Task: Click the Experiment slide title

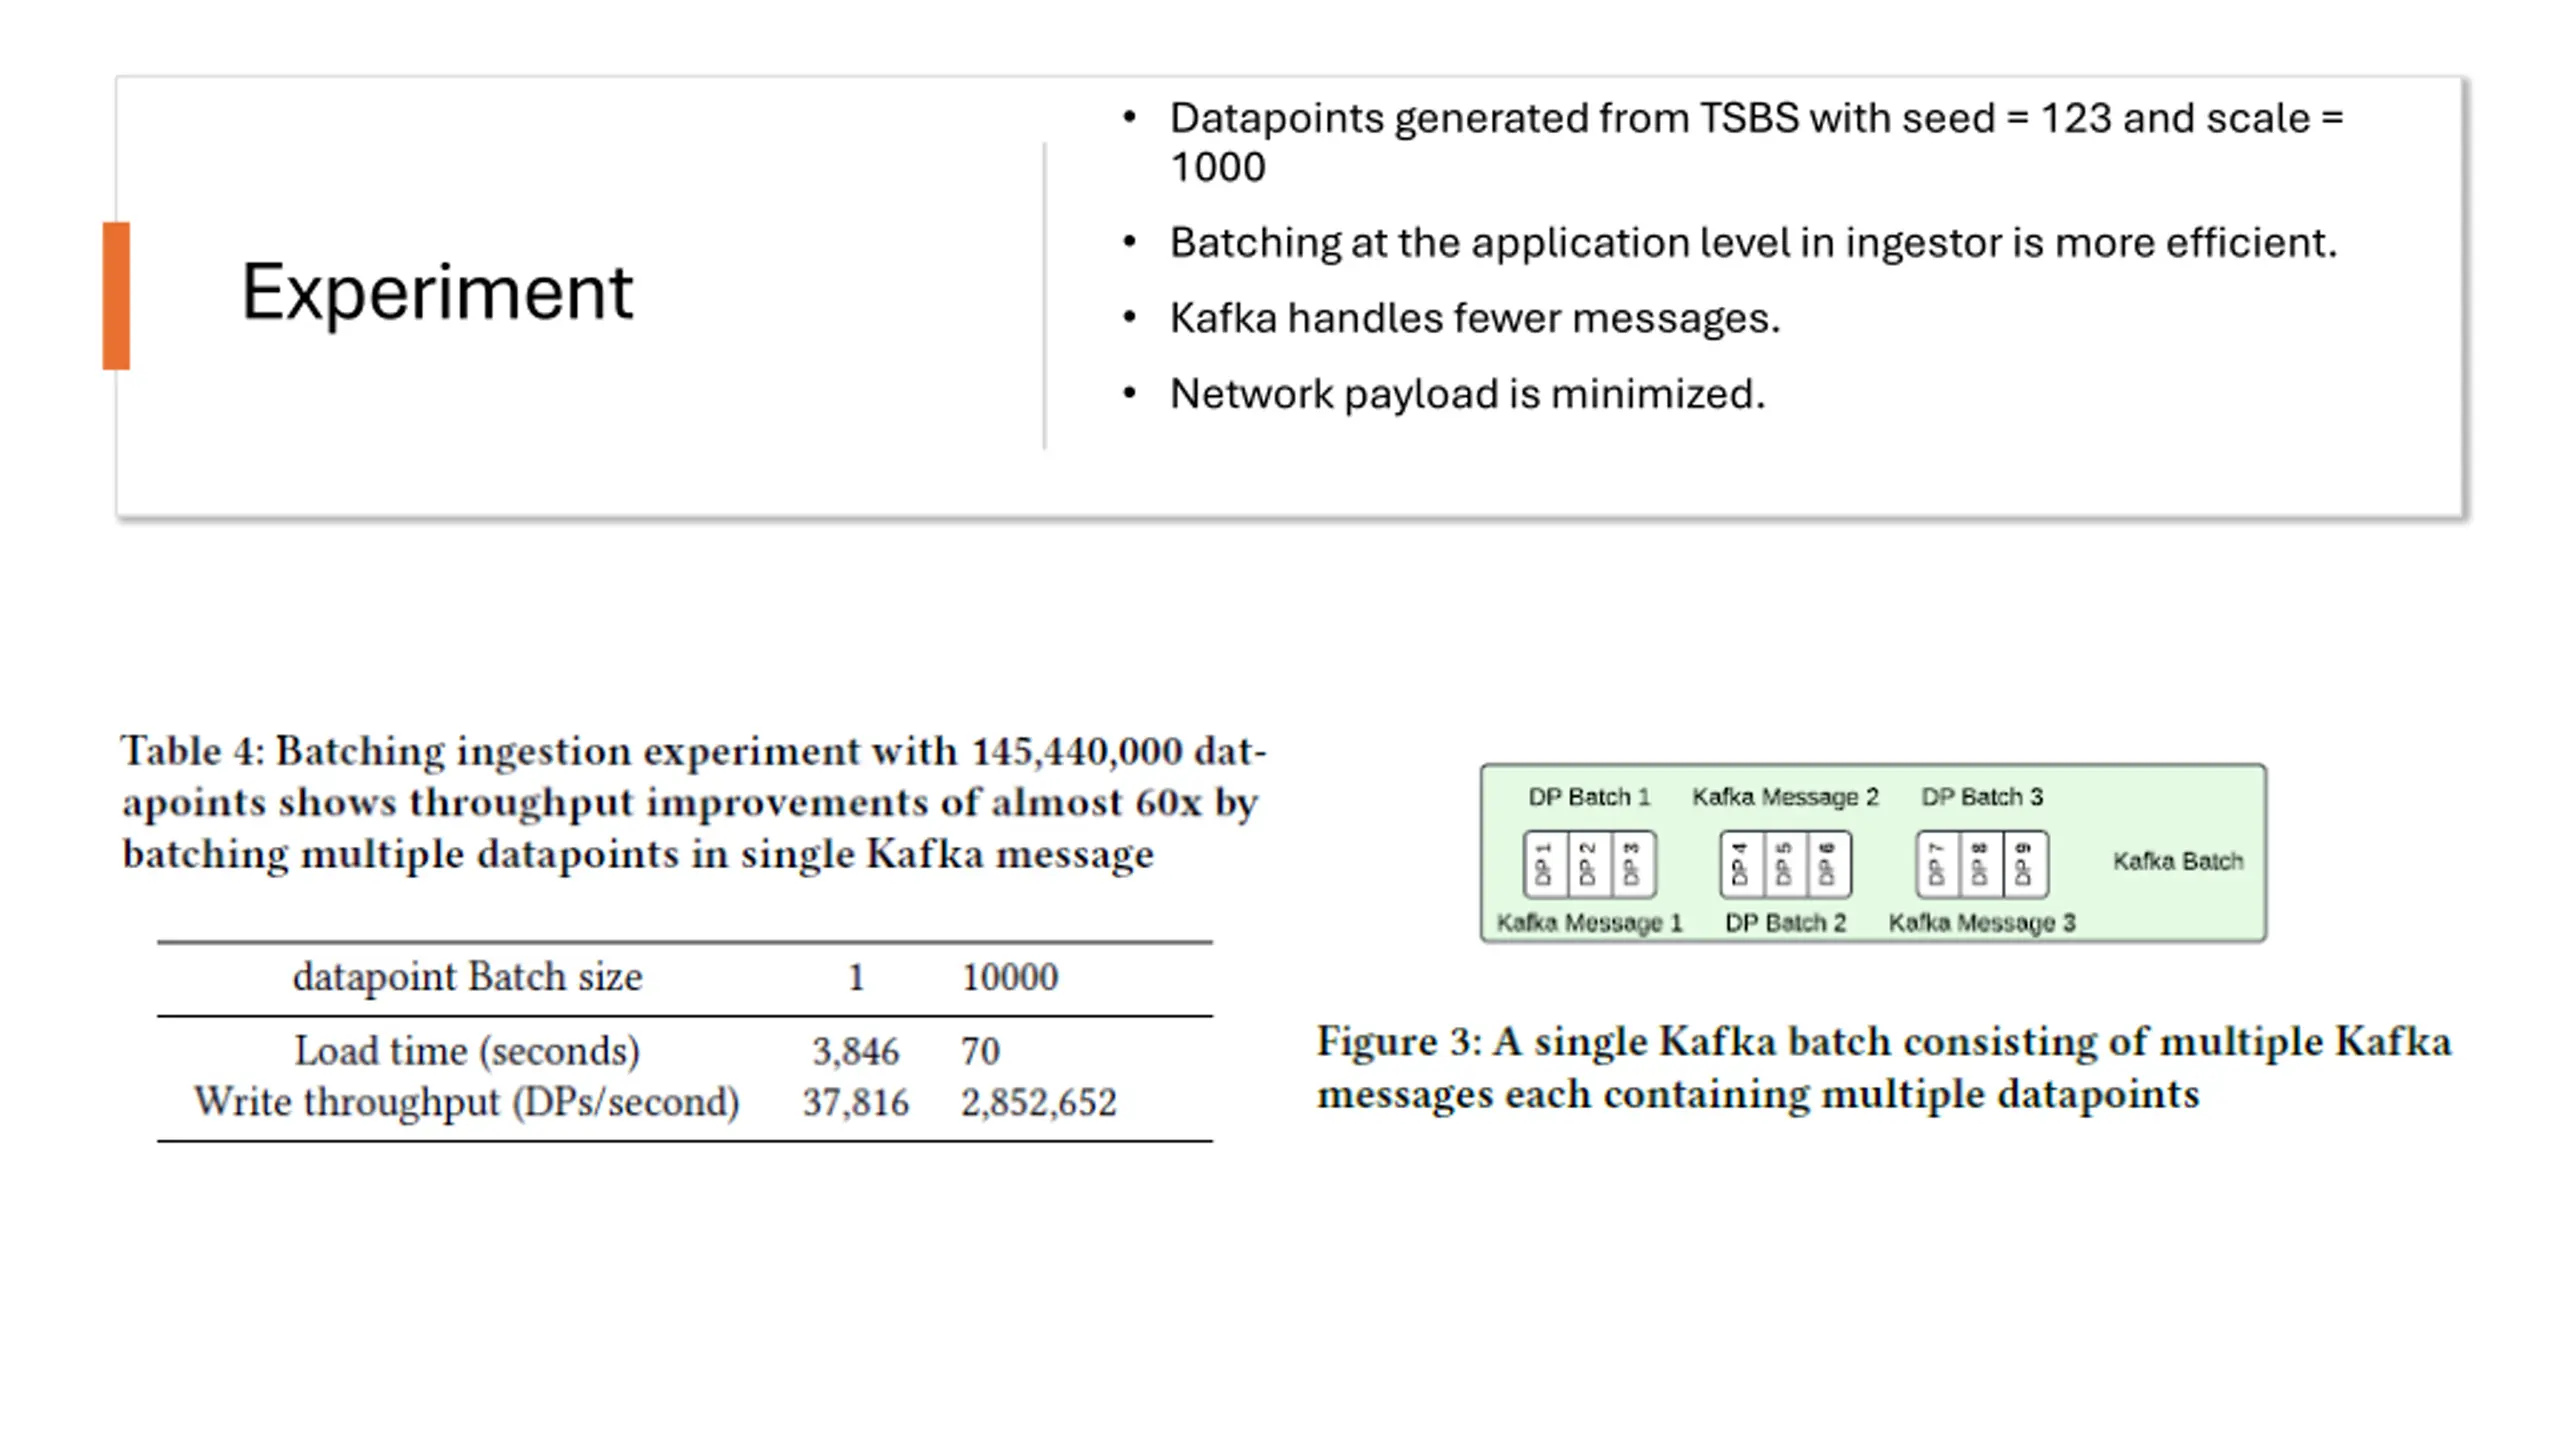Action: click(x=437, y=293)
